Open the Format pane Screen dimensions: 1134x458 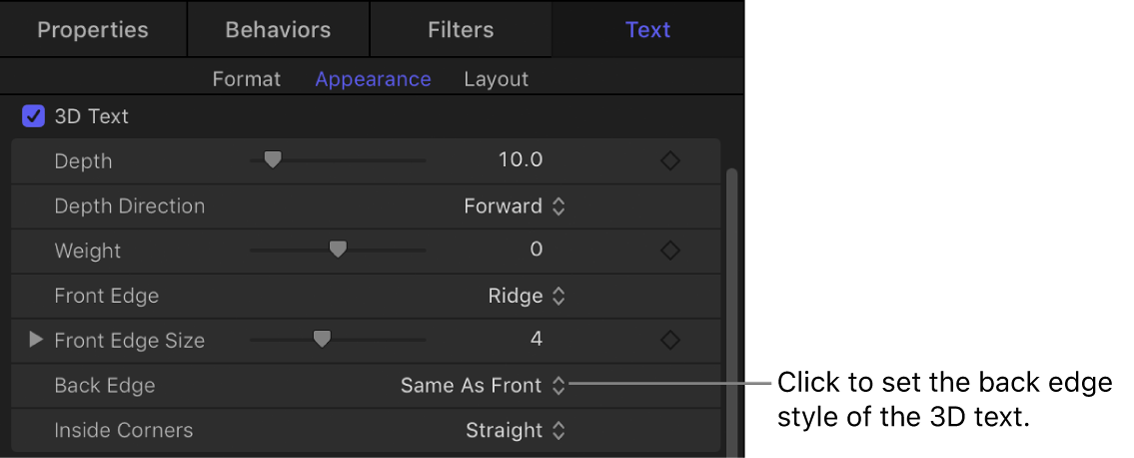tap(246, 79)
